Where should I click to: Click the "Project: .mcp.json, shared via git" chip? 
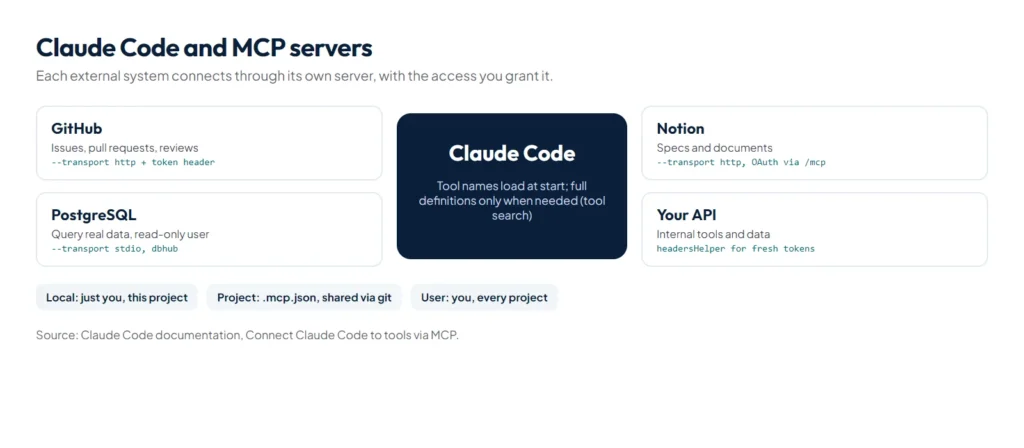(x=304, y=298)
